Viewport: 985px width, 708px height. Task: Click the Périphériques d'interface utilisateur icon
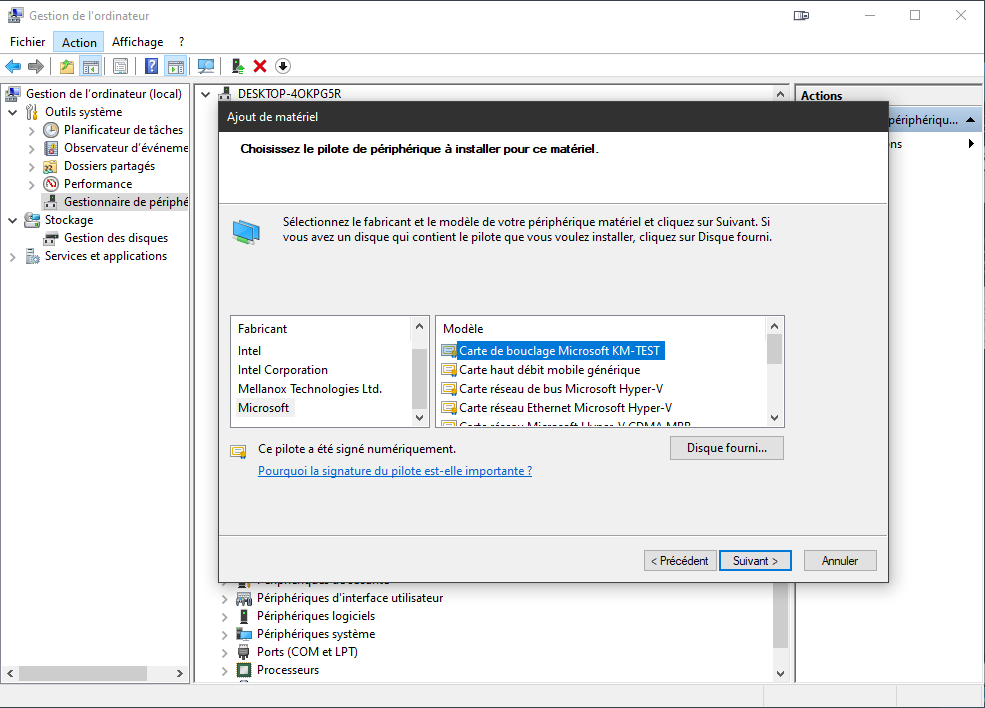point(244,598)
